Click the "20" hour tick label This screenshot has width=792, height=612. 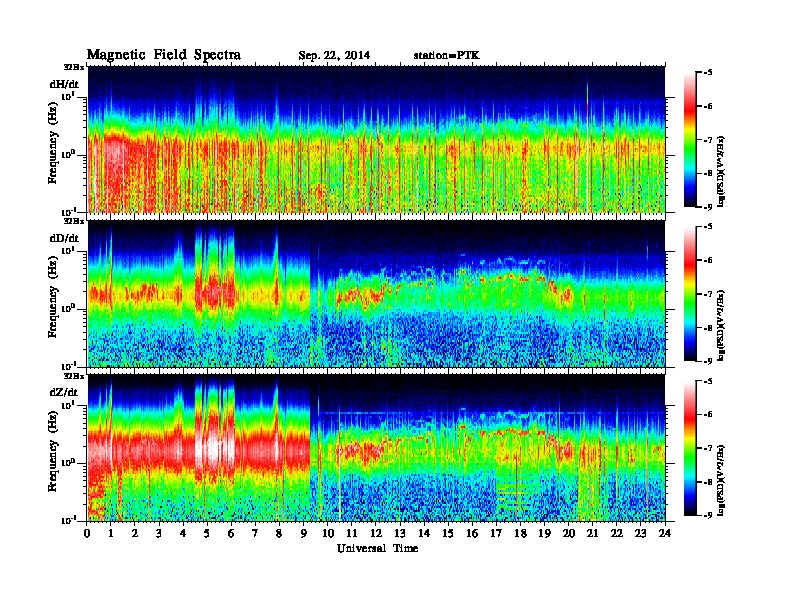click(x=568, y=533)
